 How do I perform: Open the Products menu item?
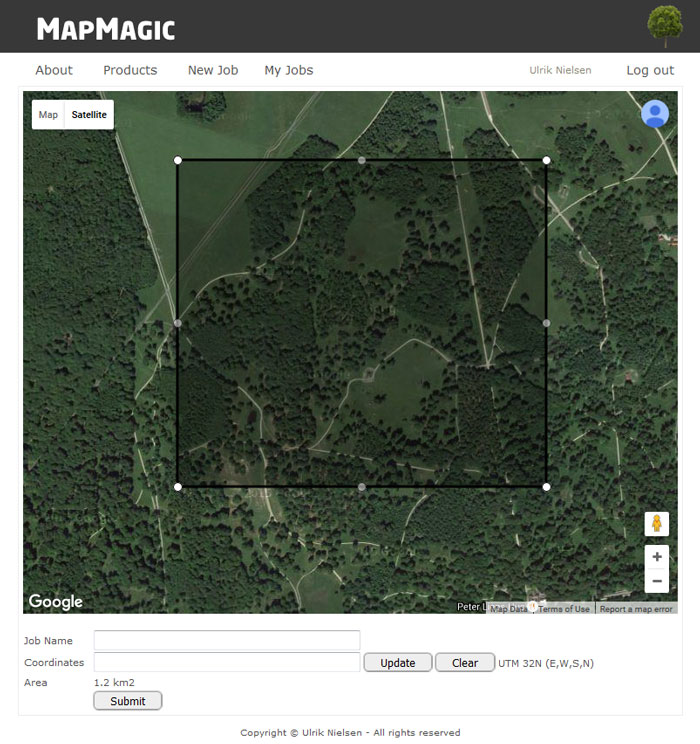(130, 70)
